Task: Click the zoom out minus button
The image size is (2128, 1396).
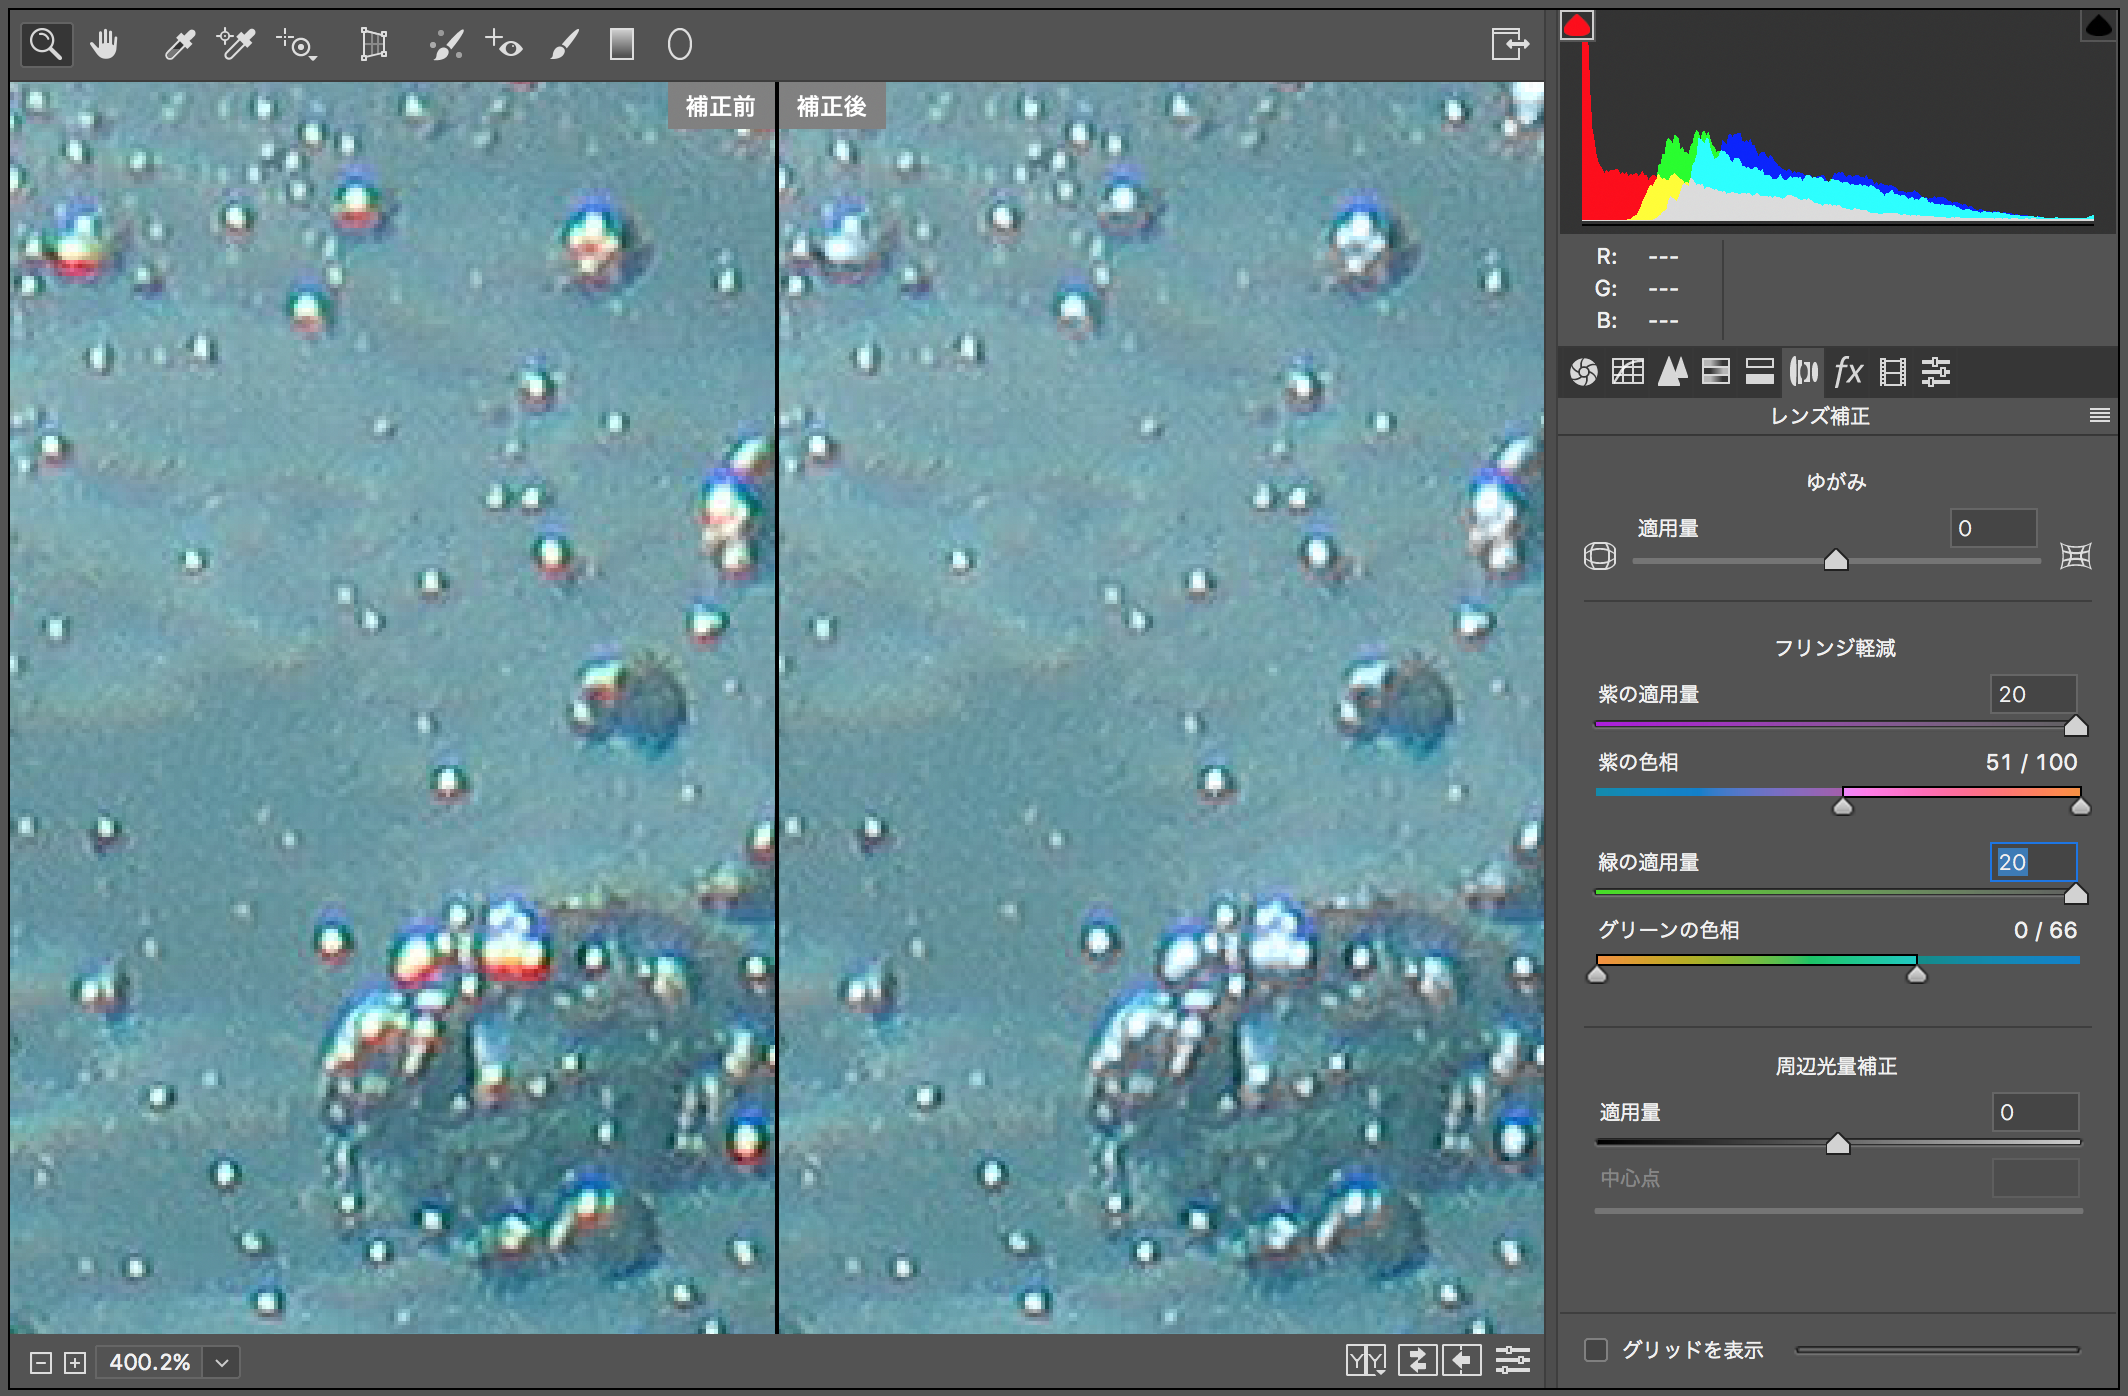Action: click(41, 1362)
